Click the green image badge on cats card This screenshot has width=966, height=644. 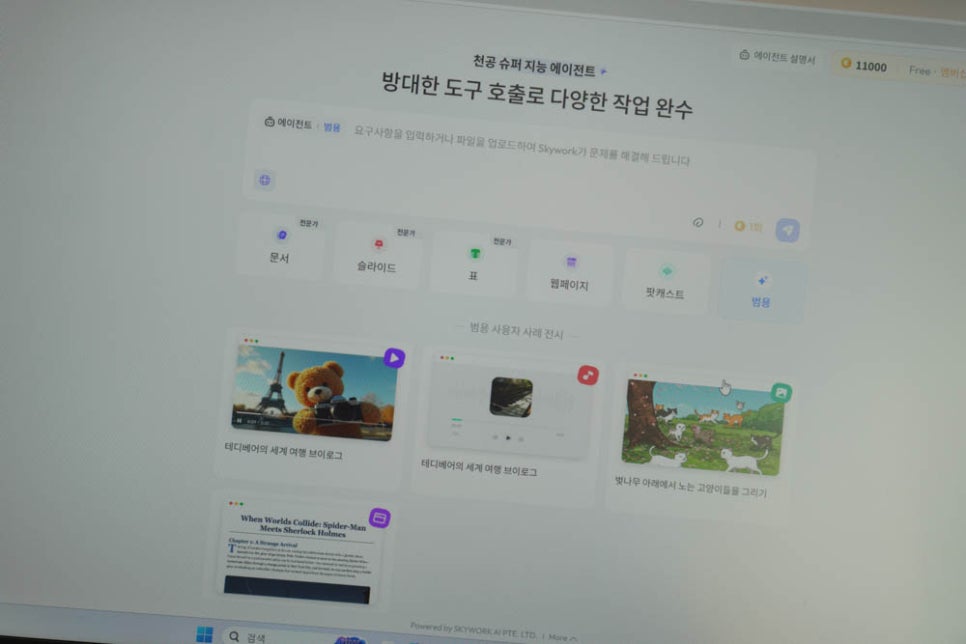click(x=781, y=393)
